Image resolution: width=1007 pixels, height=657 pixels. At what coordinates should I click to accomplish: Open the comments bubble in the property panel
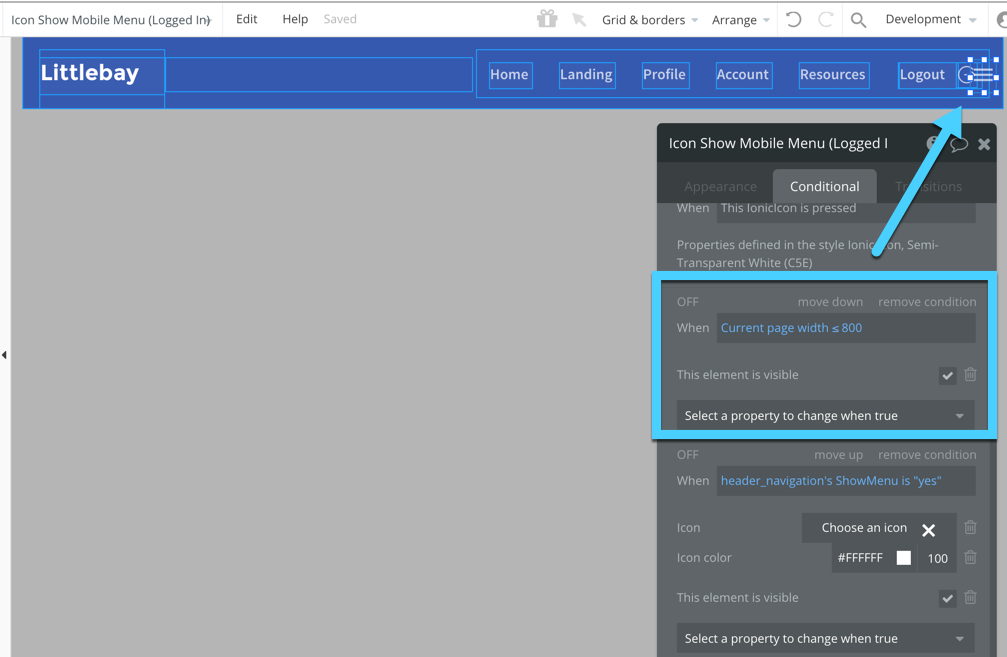959,144
